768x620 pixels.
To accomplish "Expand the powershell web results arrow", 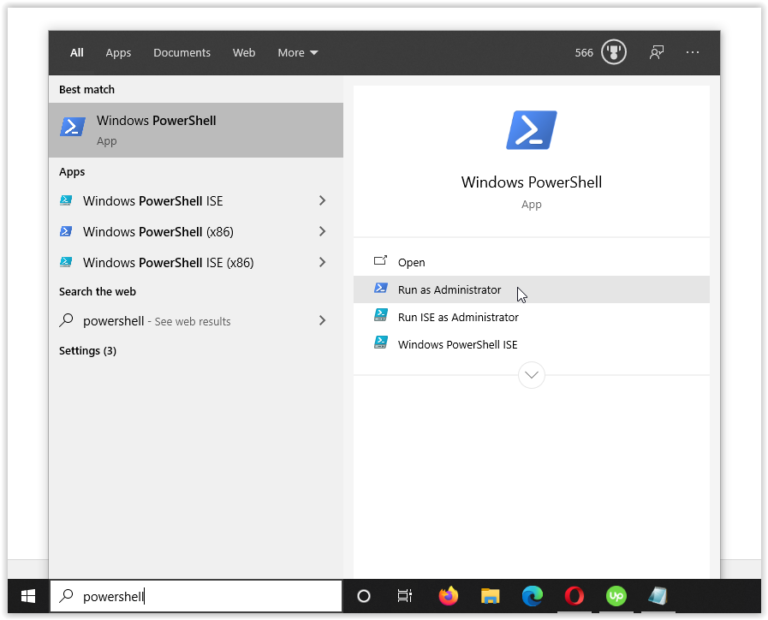I will pos(322,320).
